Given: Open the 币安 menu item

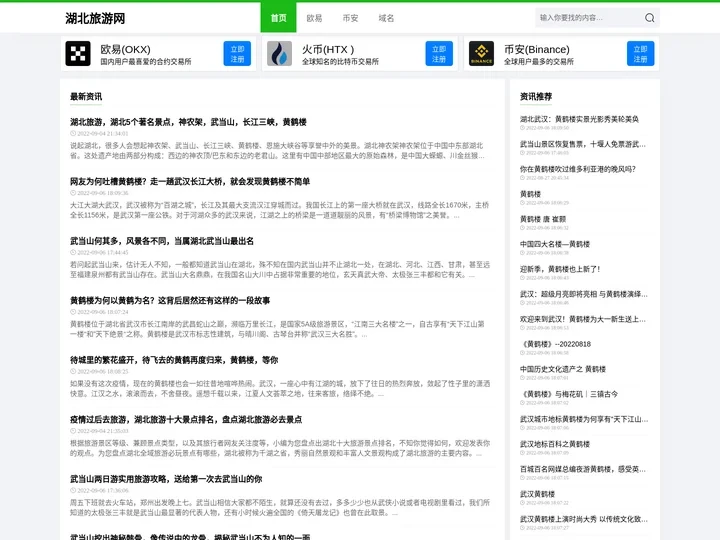Looking at the screenshot, I should (350, 18).
